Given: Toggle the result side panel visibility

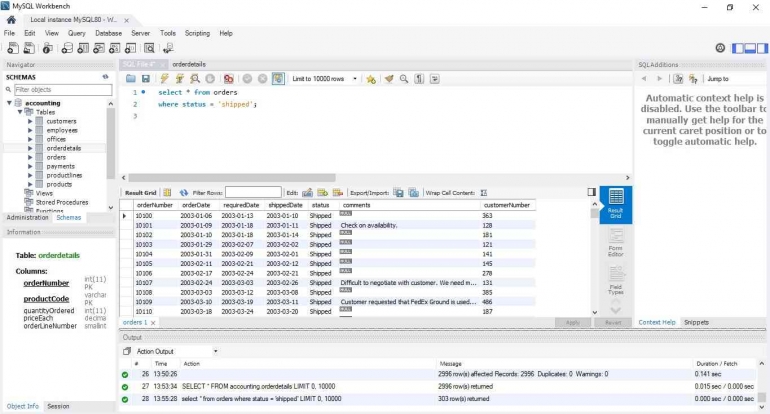Looking at the screenshot, I should tap(592, 192).
